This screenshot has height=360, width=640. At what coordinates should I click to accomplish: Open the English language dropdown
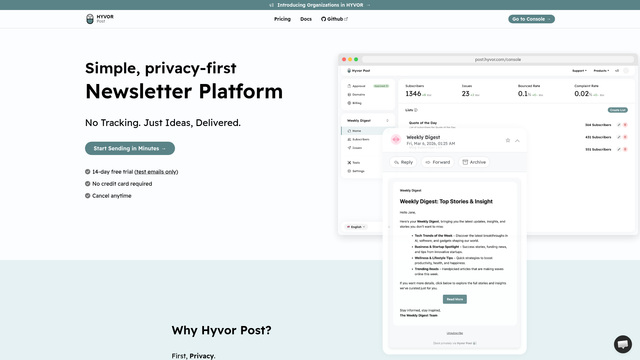[x=356, y=227]
